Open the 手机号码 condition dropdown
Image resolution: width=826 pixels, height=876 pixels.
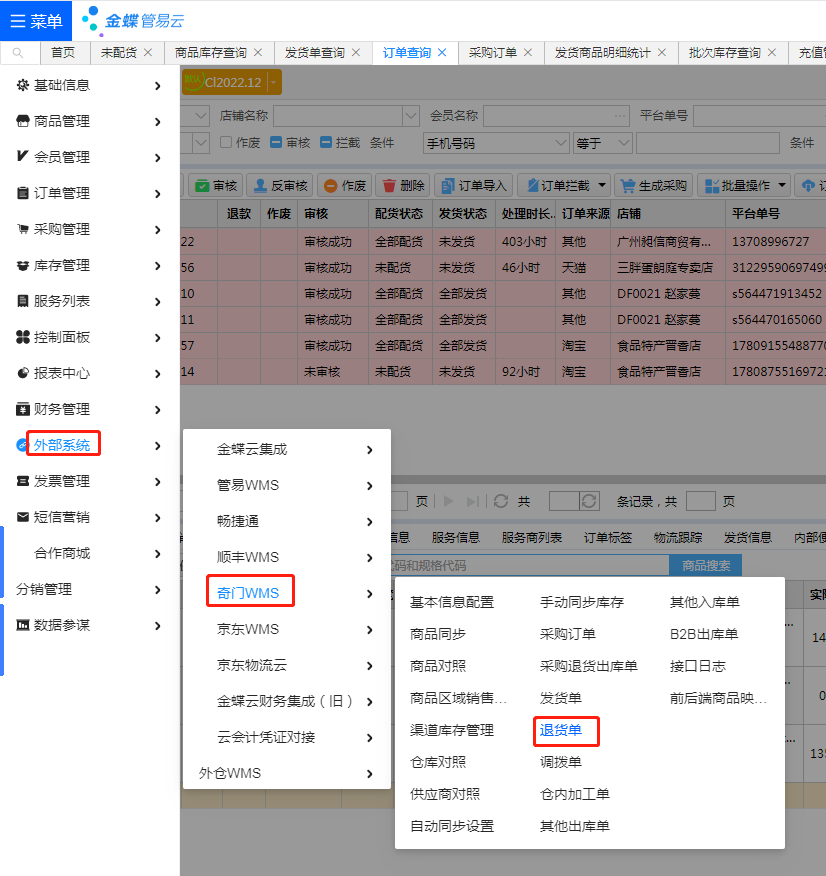pos(497,143)
